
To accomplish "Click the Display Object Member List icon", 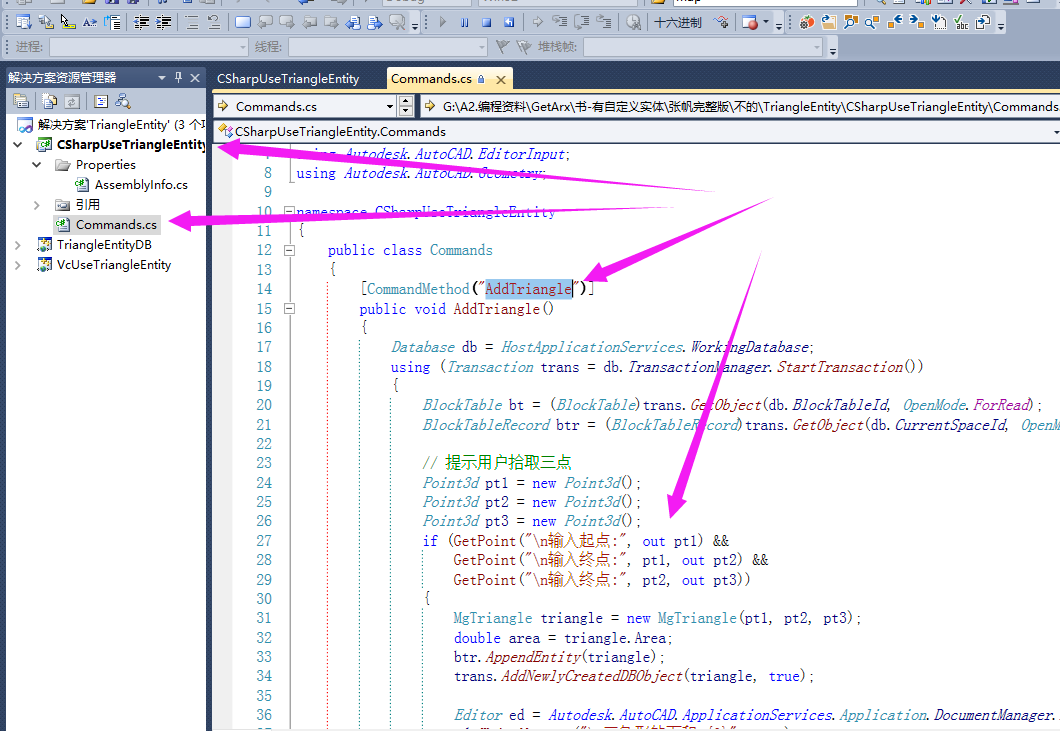I will point(24,22).
